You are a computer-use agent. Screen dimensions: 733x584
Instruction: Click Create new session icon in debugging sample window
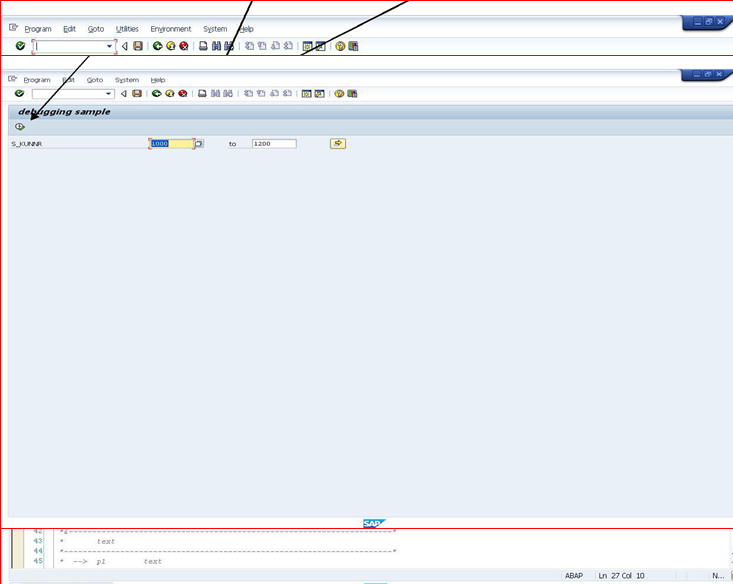coord(306,94)
